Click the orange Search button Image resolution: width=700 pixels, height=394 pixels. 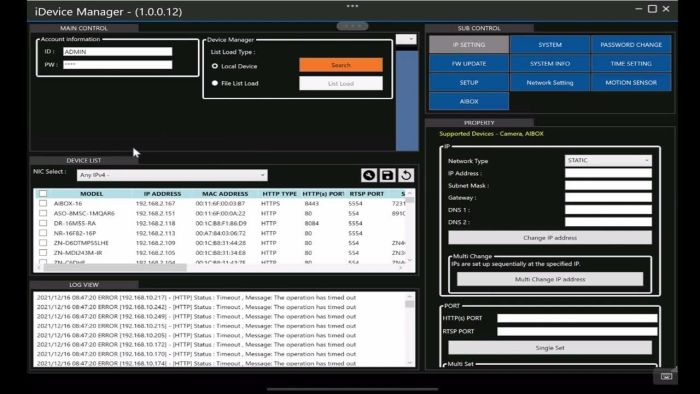pos(341,65)
